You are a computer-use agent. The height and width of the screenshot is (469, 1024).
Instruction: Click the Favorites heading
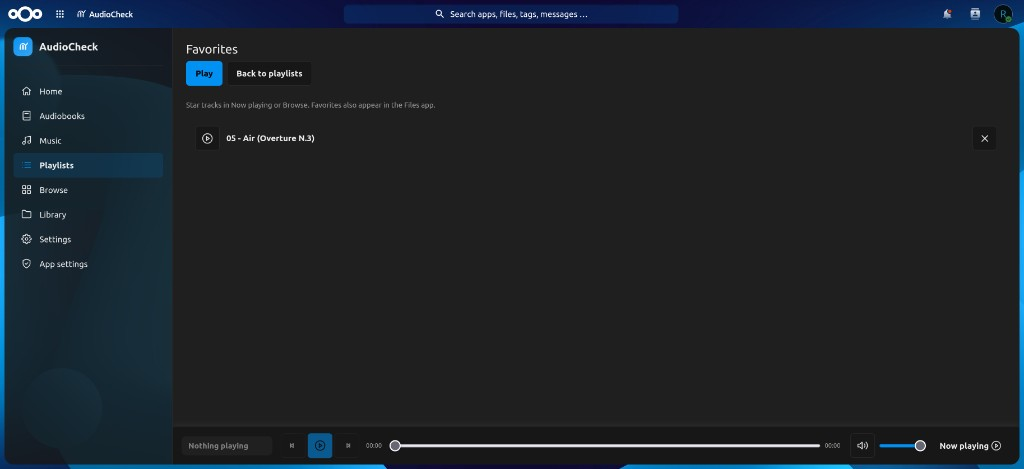212,49
